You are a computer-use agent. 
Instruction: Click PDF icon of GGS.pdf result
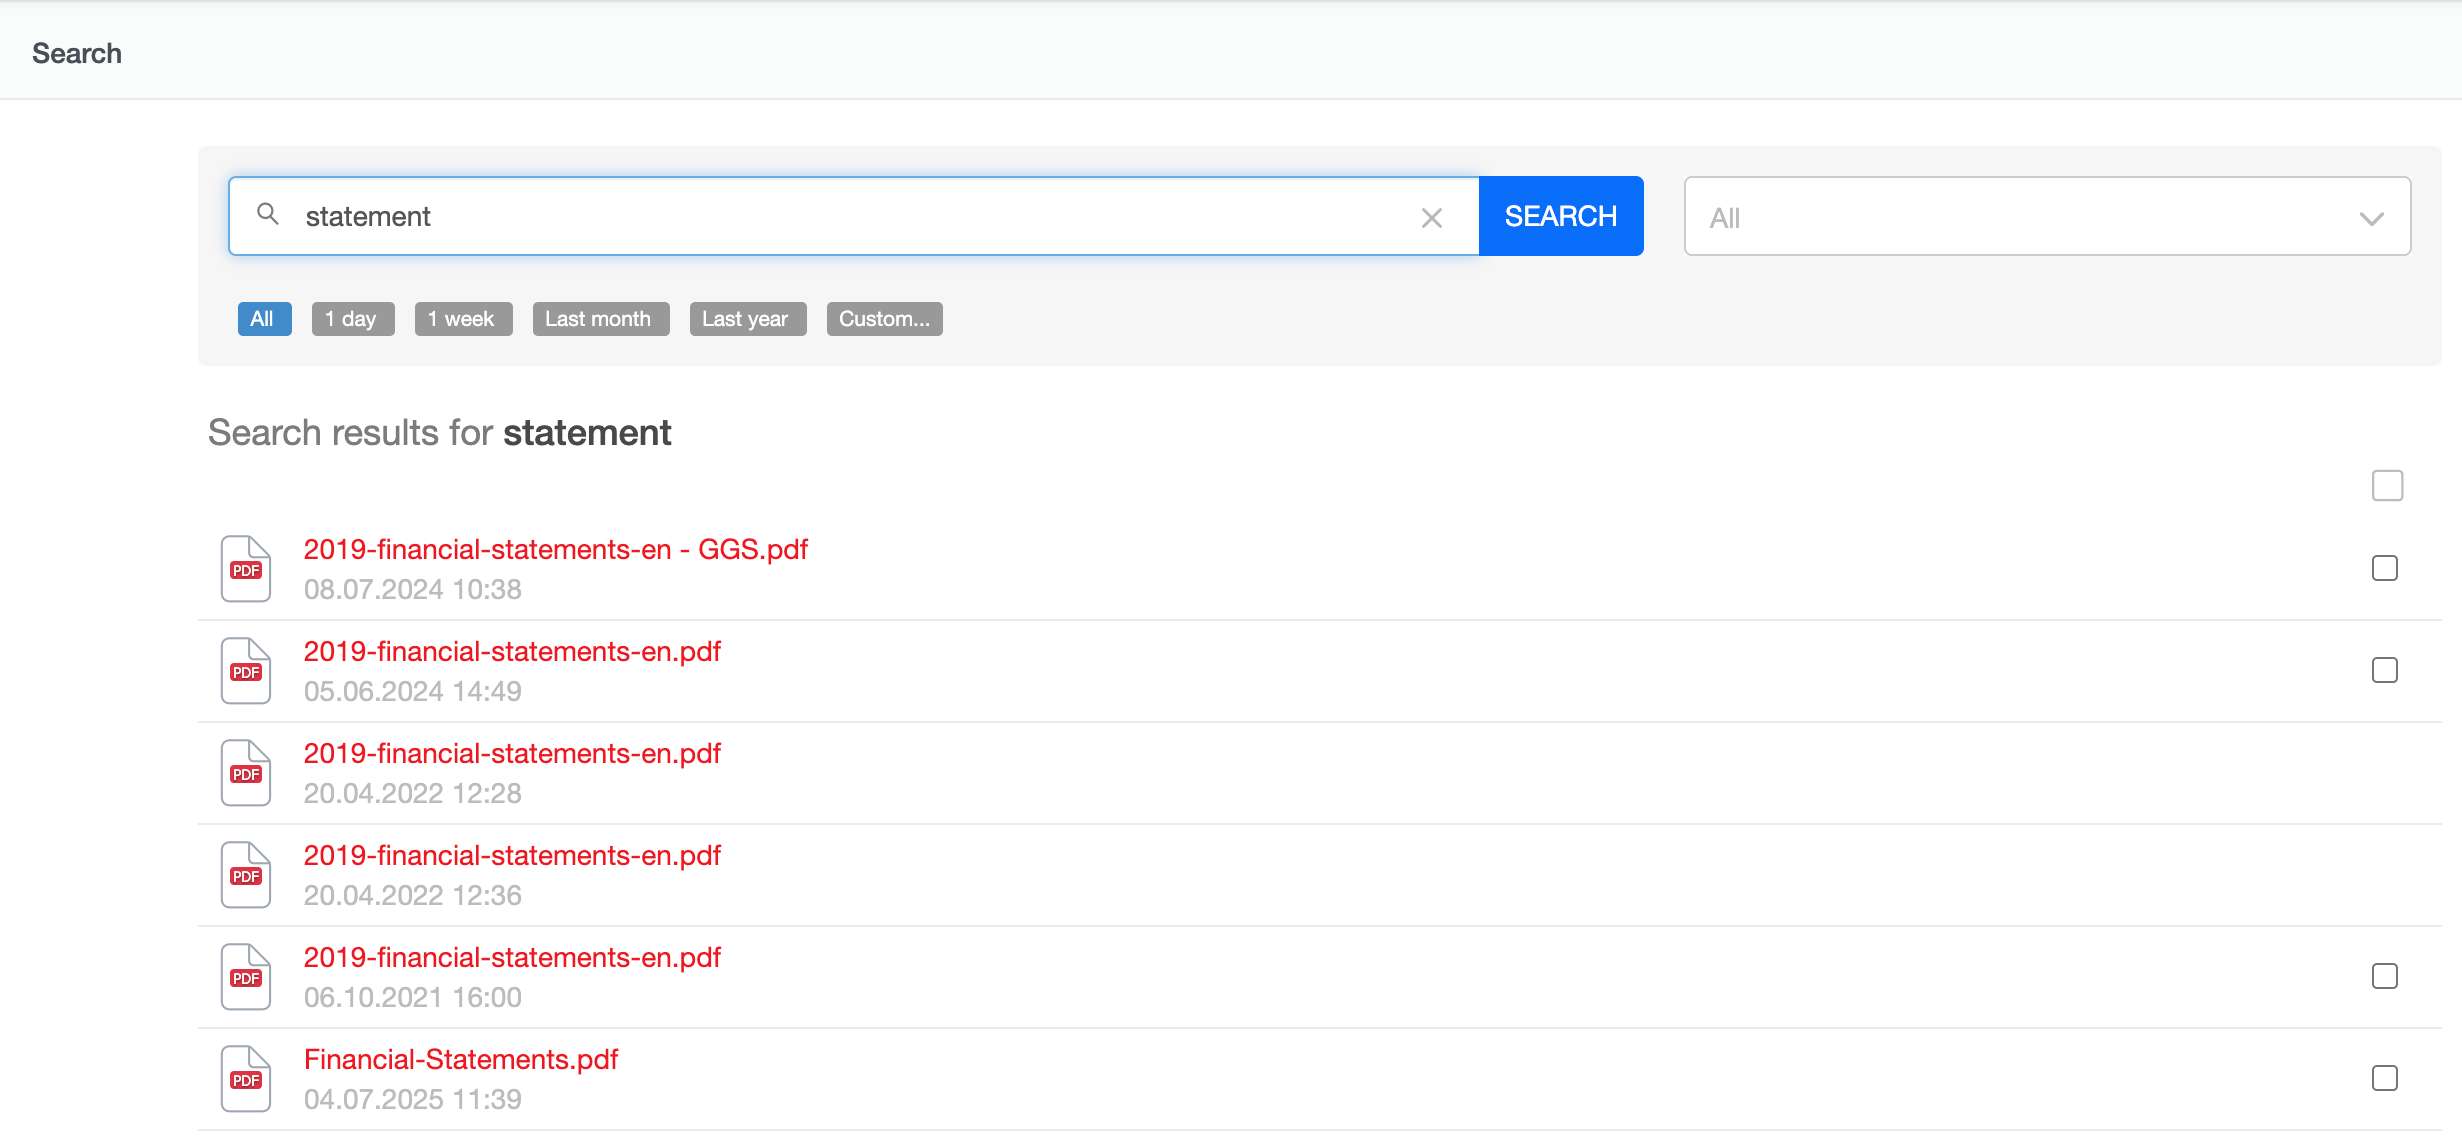246,569
